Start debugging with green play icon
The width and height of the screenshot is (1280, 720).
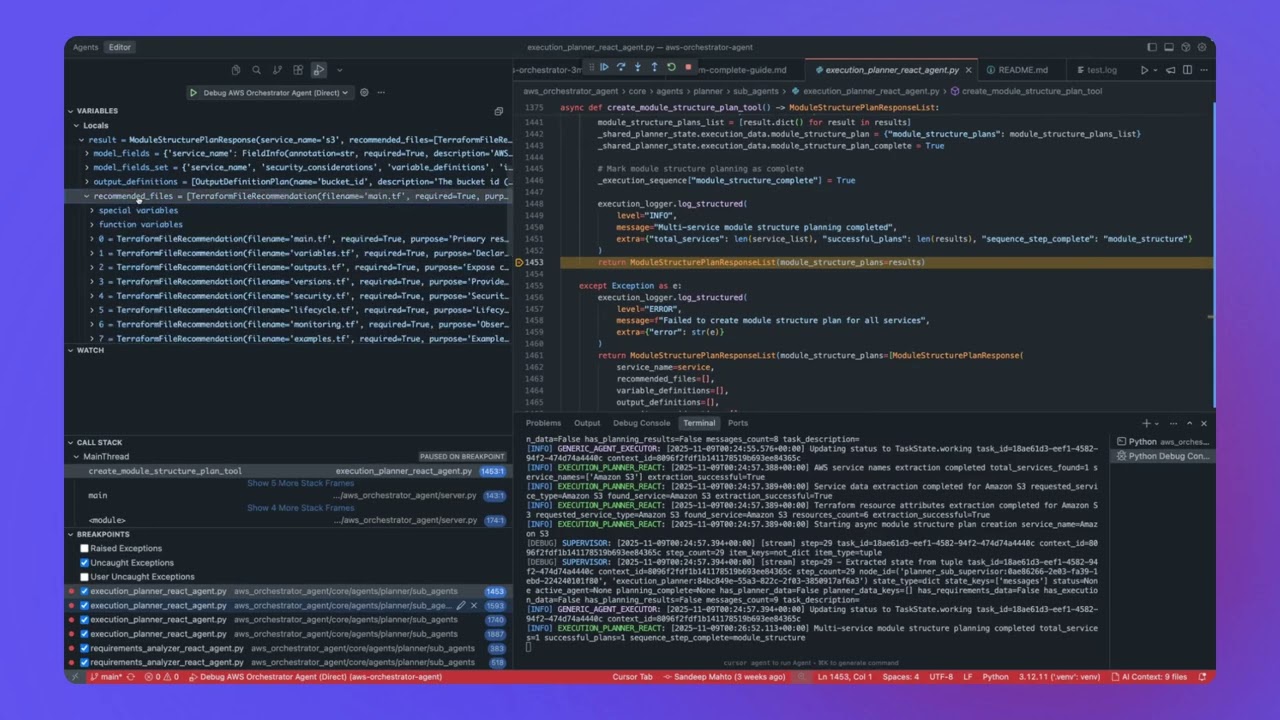(x=193, y=93)
